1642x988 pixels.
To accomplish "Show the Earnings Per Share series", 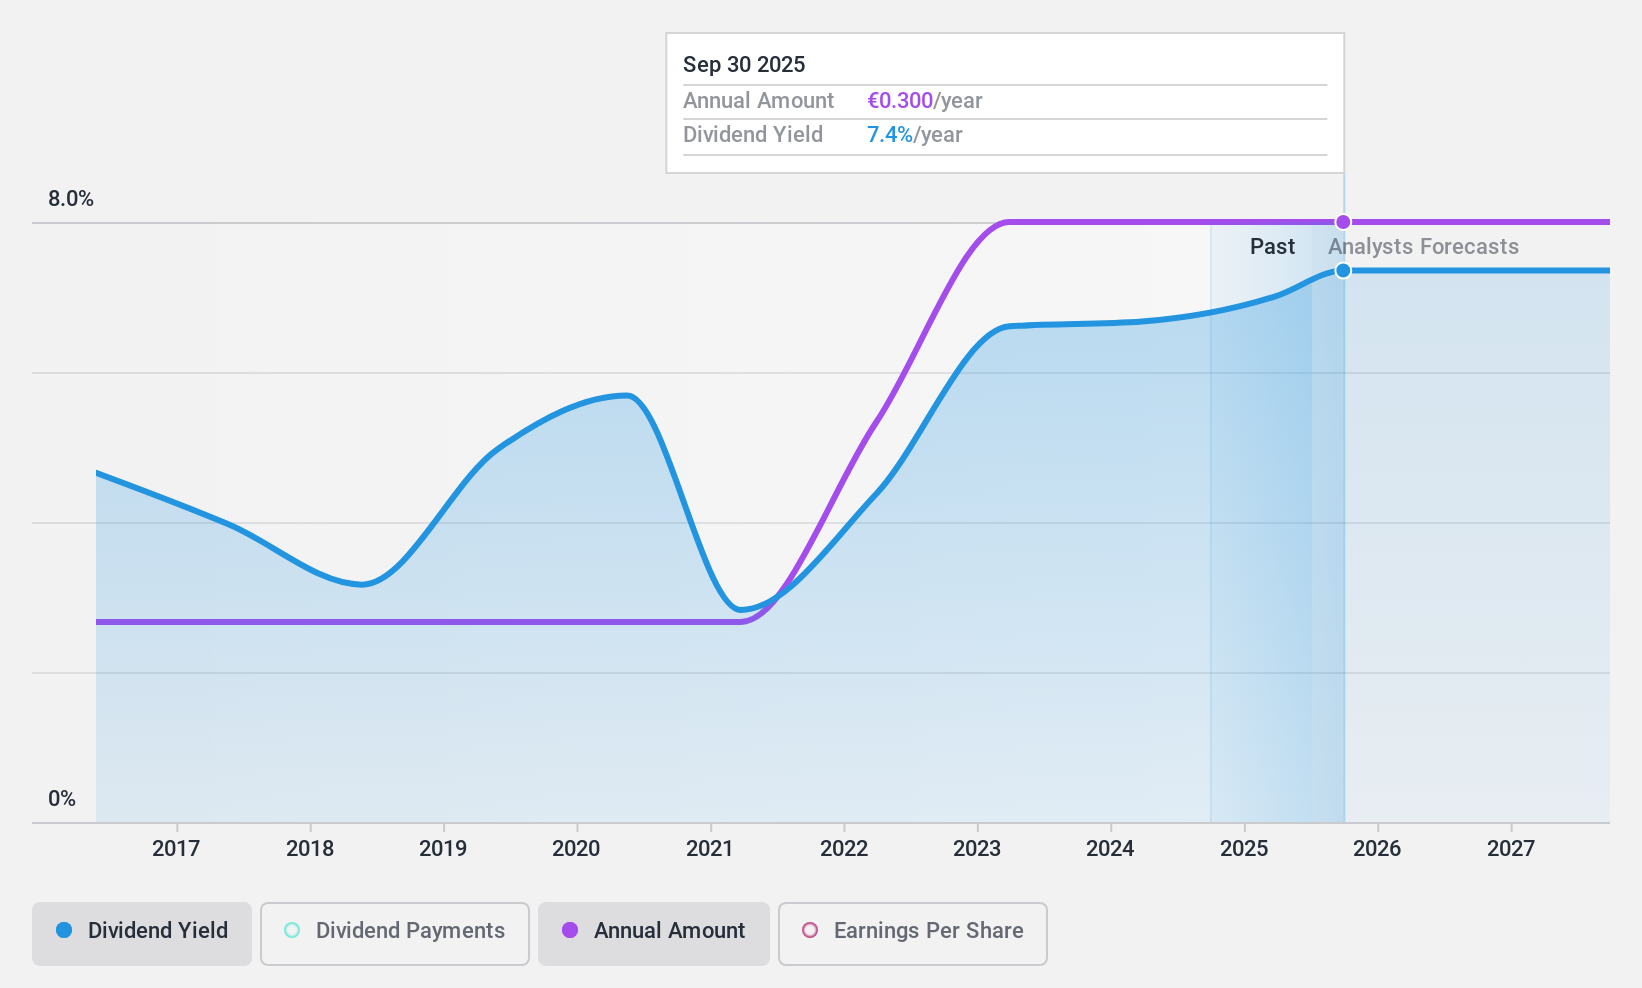I will click(x=913, y=934).
